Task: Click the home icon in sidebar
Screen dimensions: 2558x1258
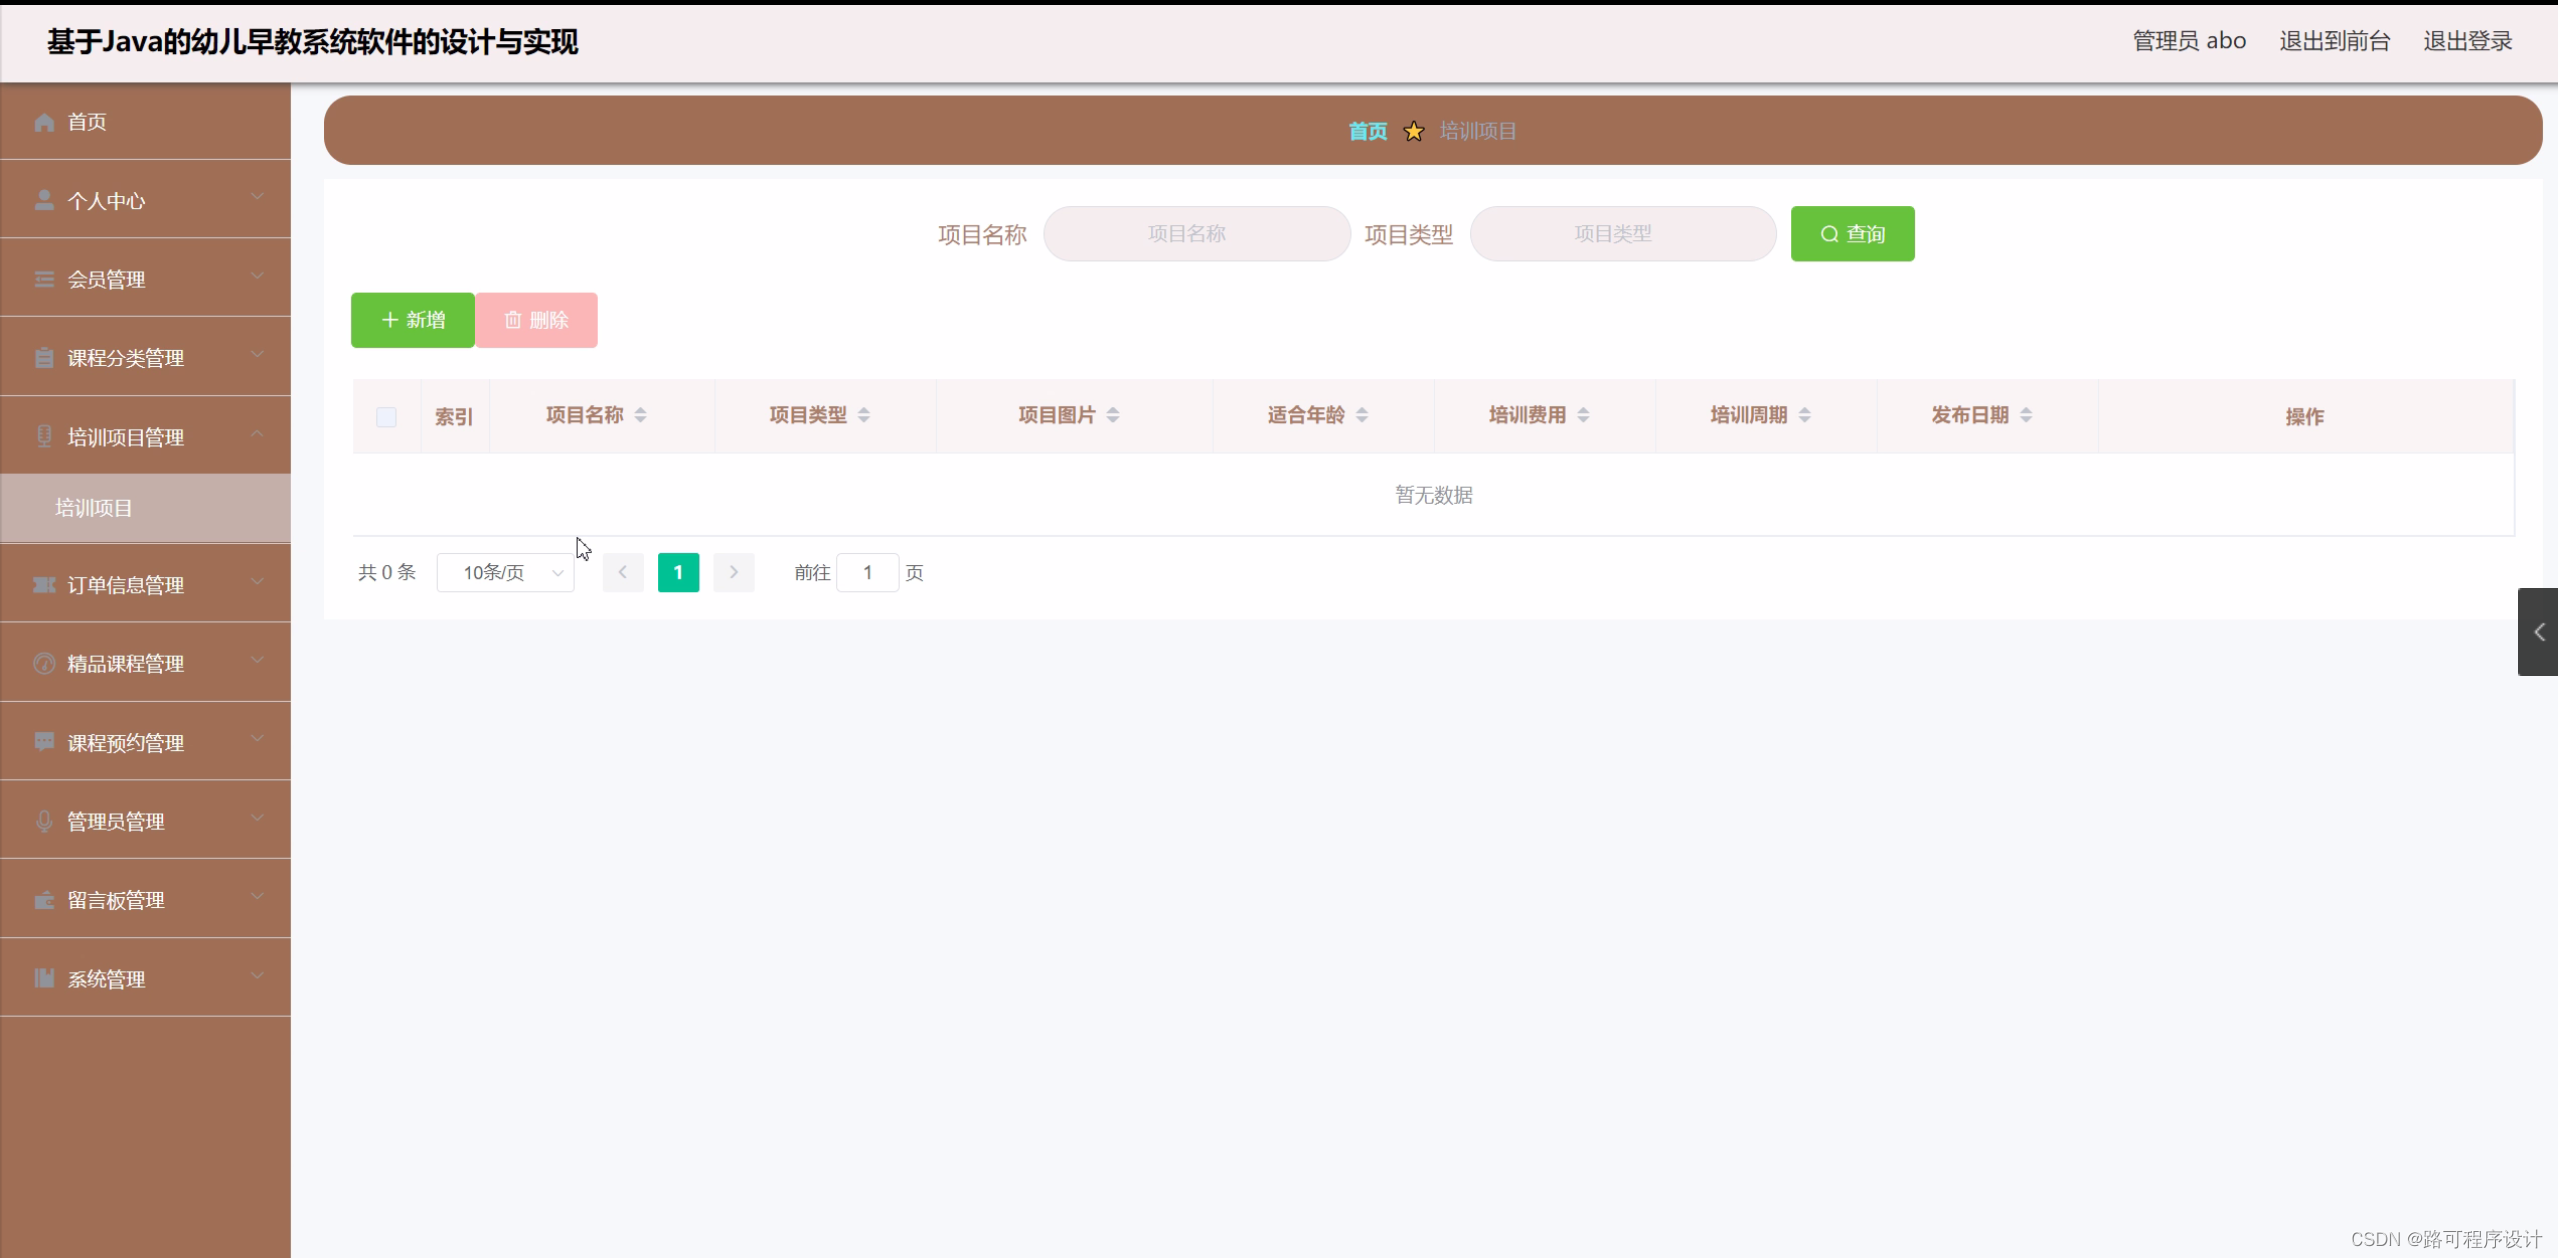Action: (44, 122)
